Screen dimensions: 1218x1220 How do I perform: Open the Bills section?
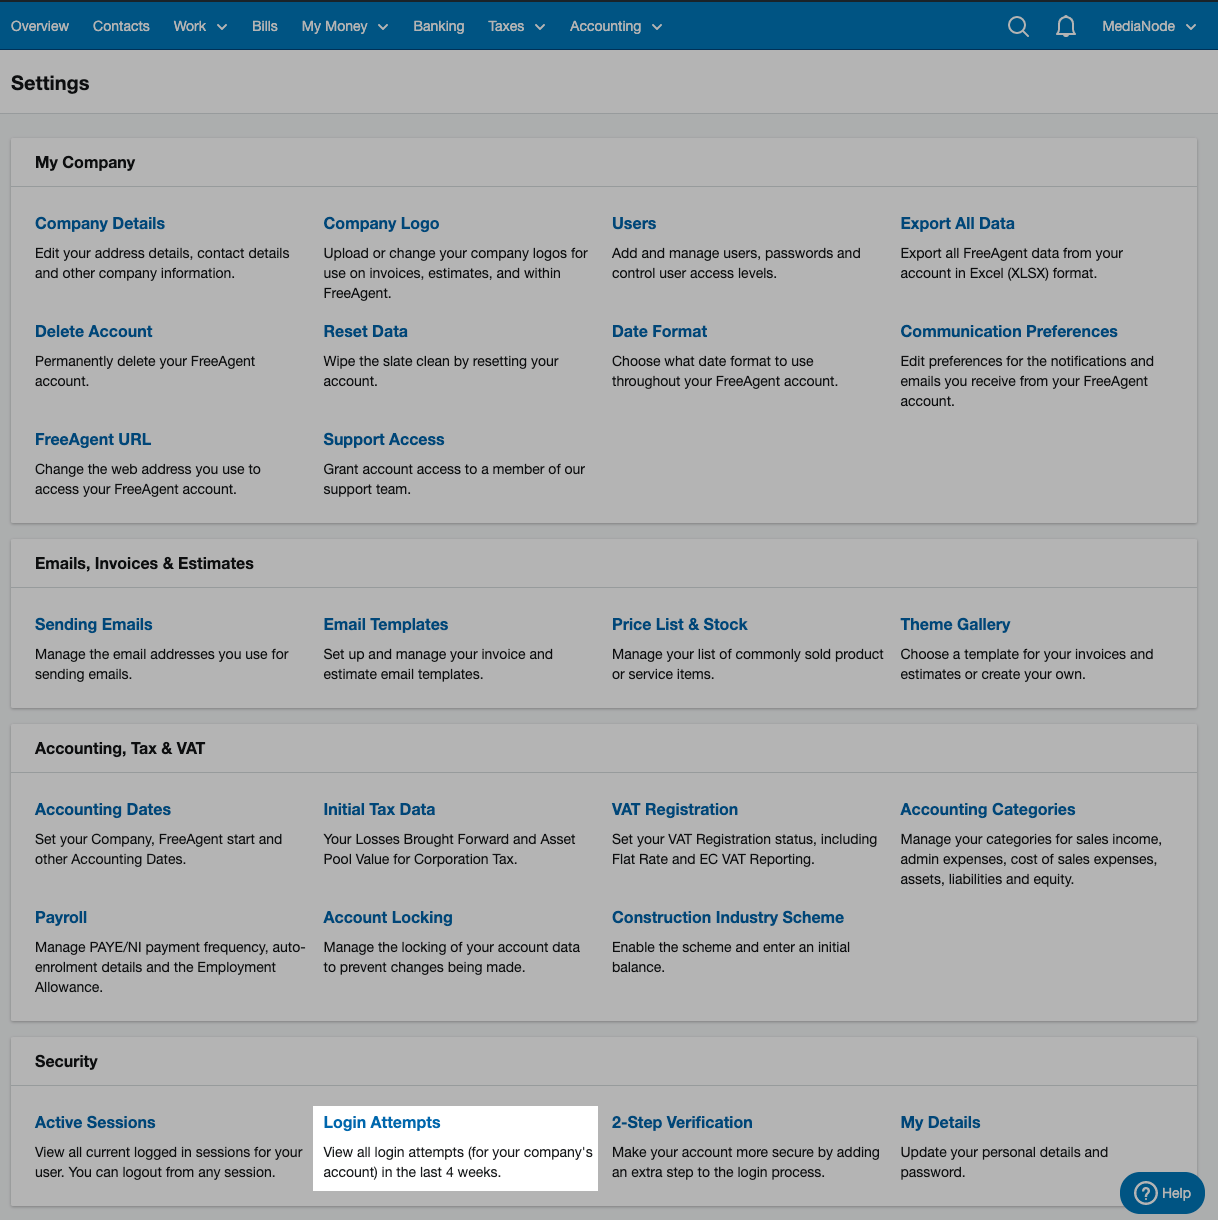pyautogui.click(x=264, y=26)
